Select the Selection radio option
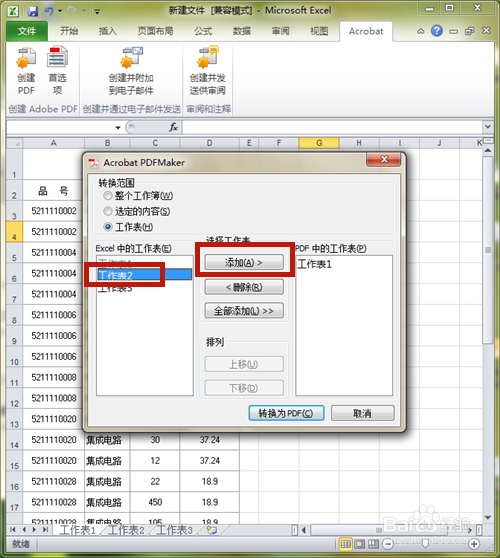This screenshot has width=500, height=558. coord(107,211)
